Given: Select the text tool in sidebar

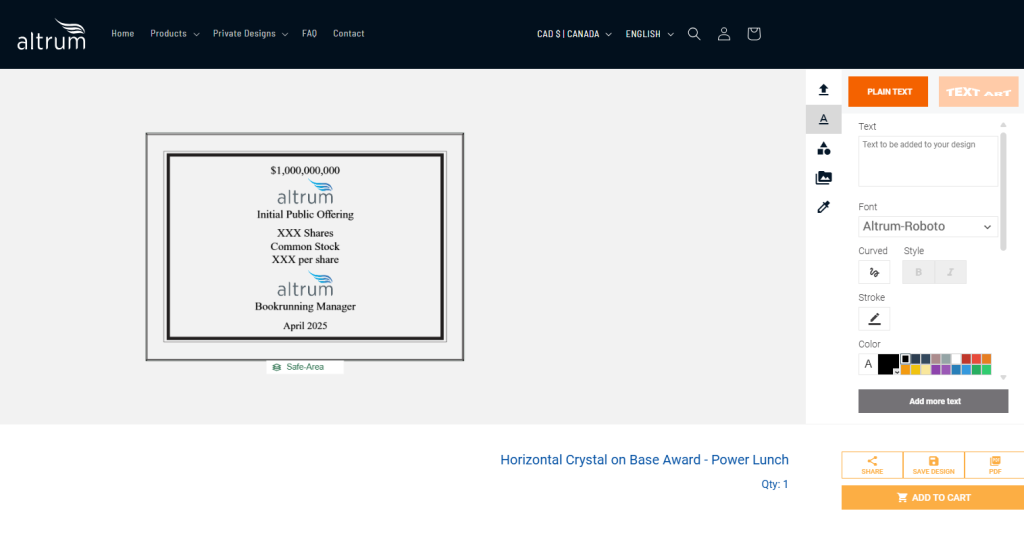Looking at the screenshot, I should click(x=824, y=119).
